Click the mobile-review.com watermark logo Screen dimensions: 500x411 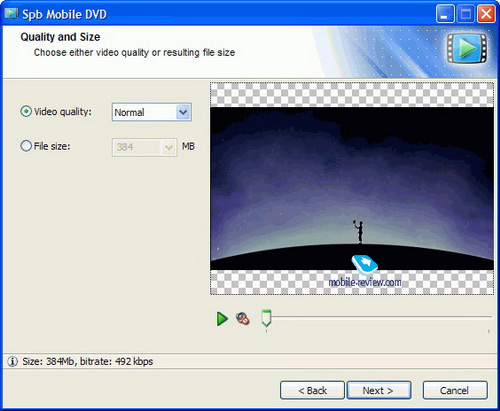point(365,271)
